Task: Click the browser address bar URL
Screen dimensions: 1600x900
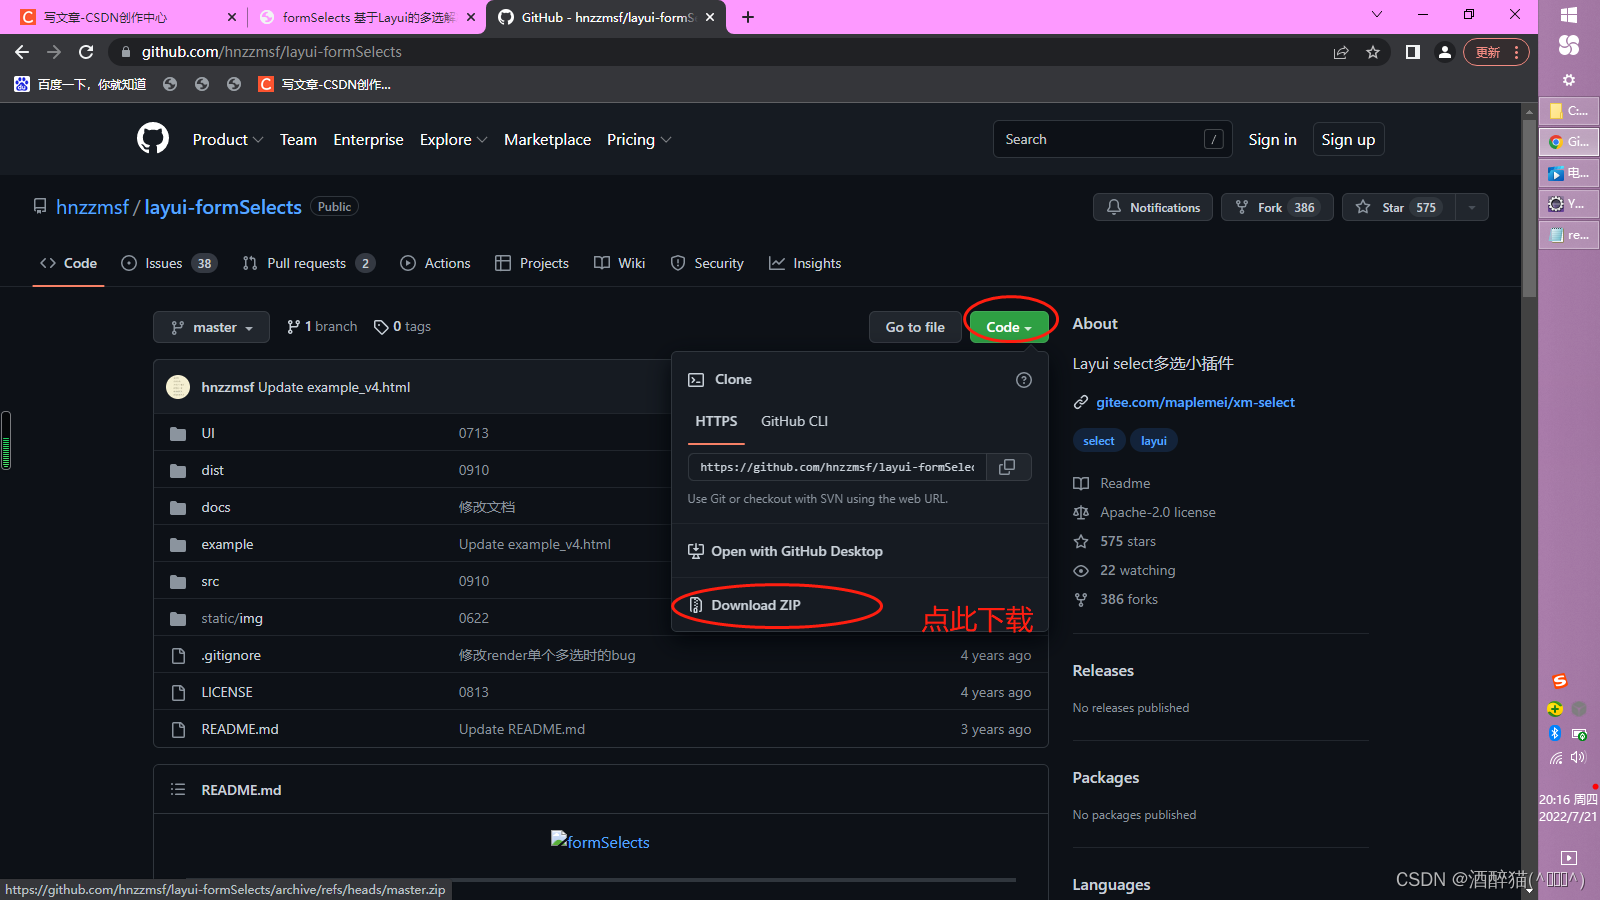Action: coord(272,52)
